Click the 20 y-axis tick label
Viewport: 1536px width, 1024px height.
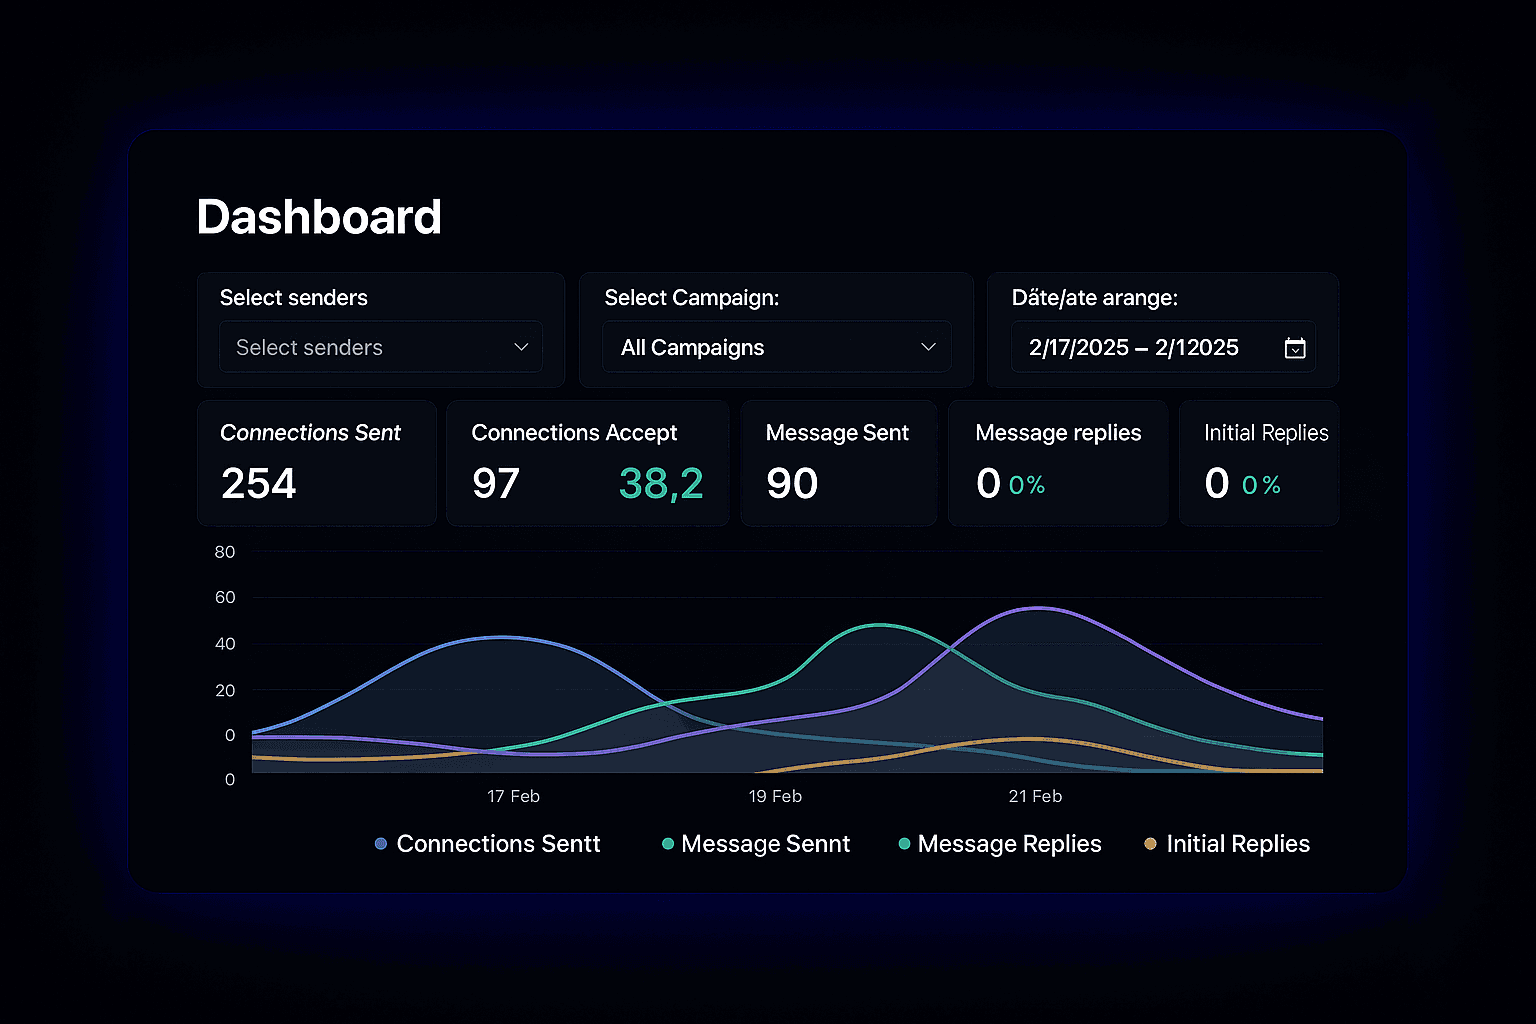pyautogui.click(x=225, y=690)
